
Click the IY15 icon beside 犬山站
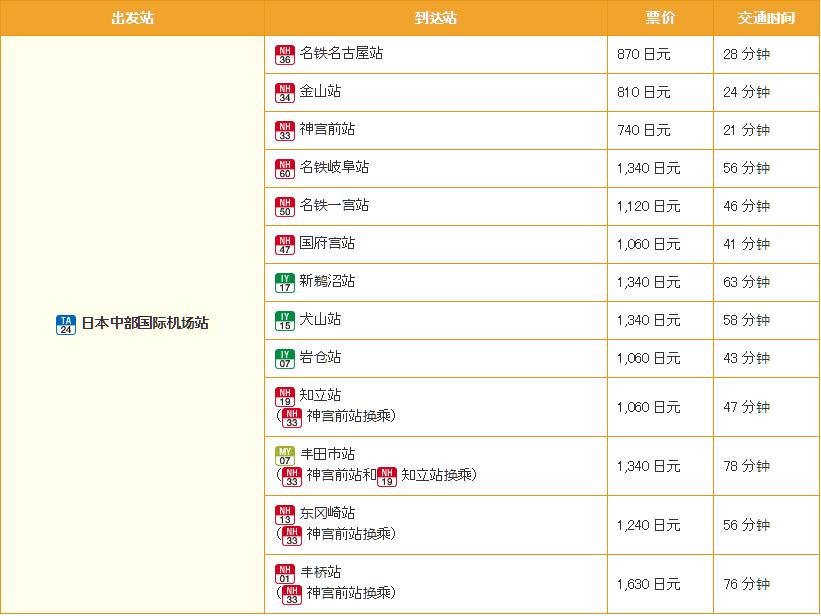click(x=285, y=320)
